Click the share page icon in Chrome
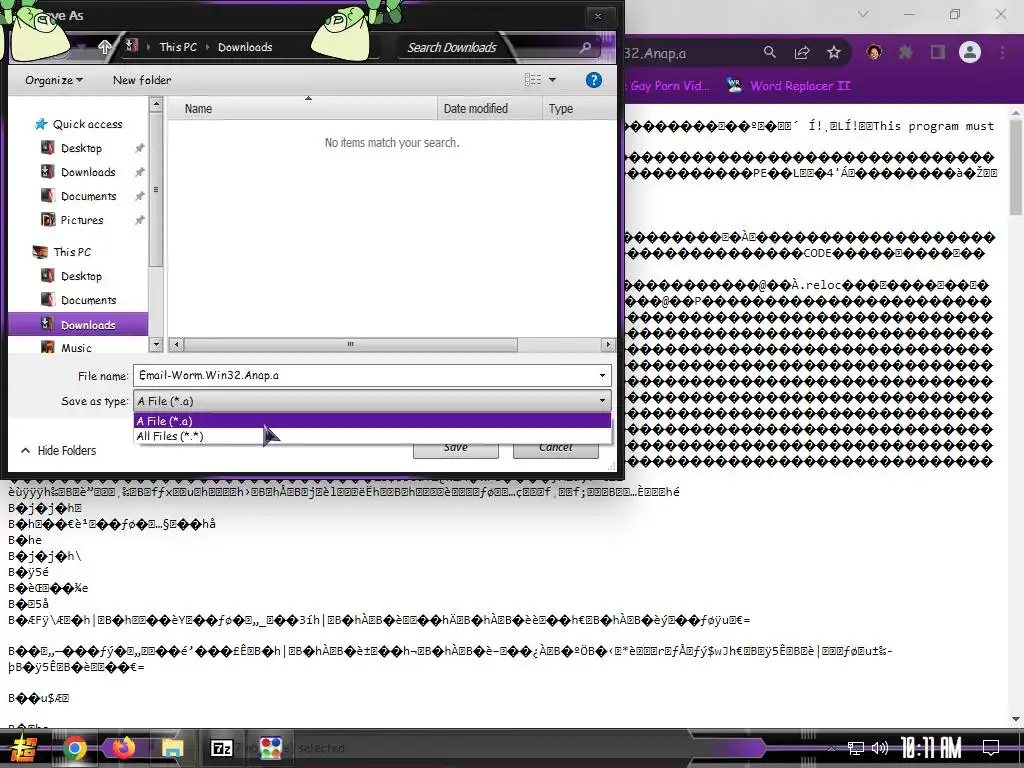 pos(802,52)
